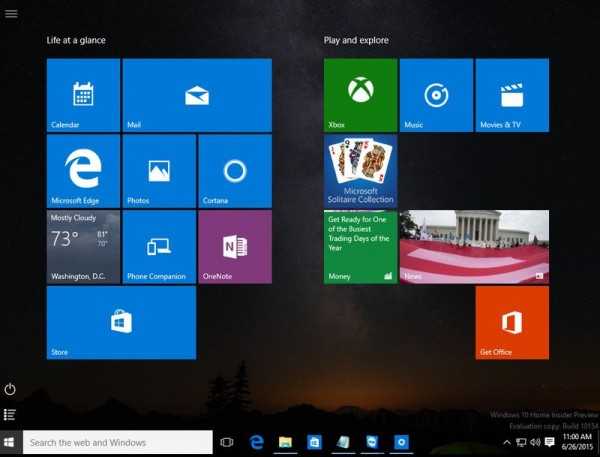Launch the Microsoft Edge tile

[83, 171]
